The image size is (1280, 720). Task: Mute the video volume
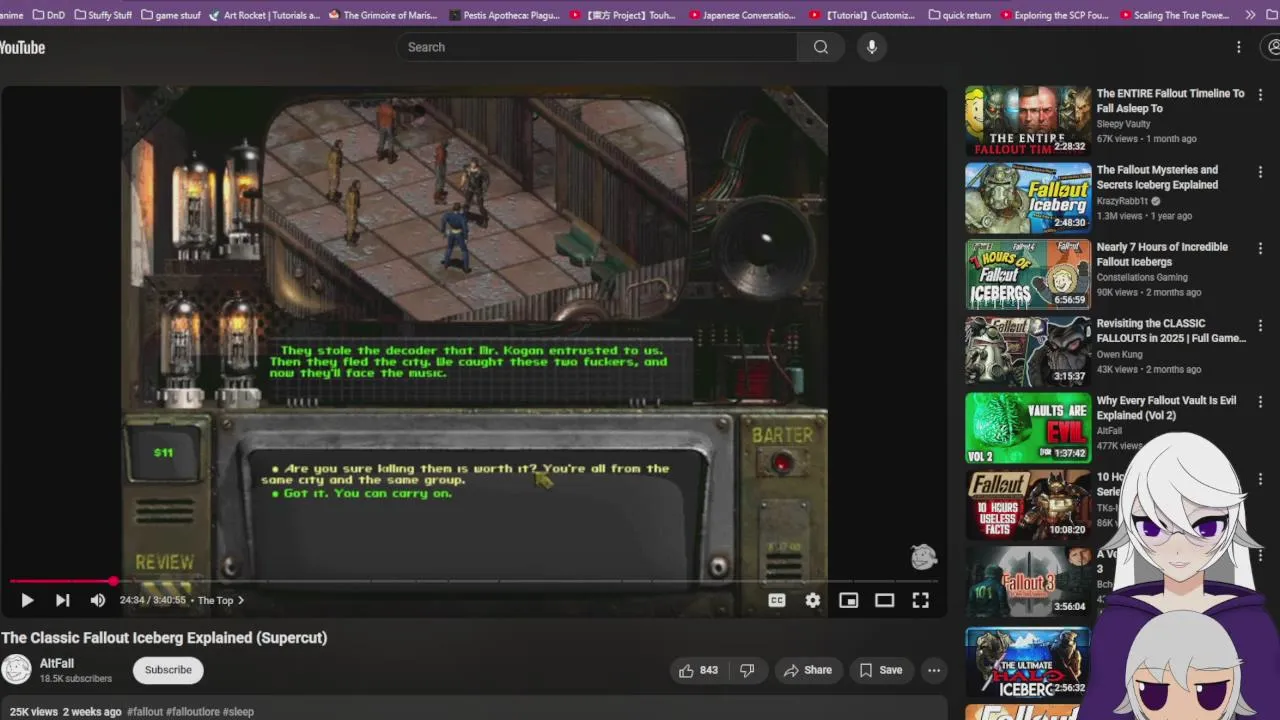point(97,600)
